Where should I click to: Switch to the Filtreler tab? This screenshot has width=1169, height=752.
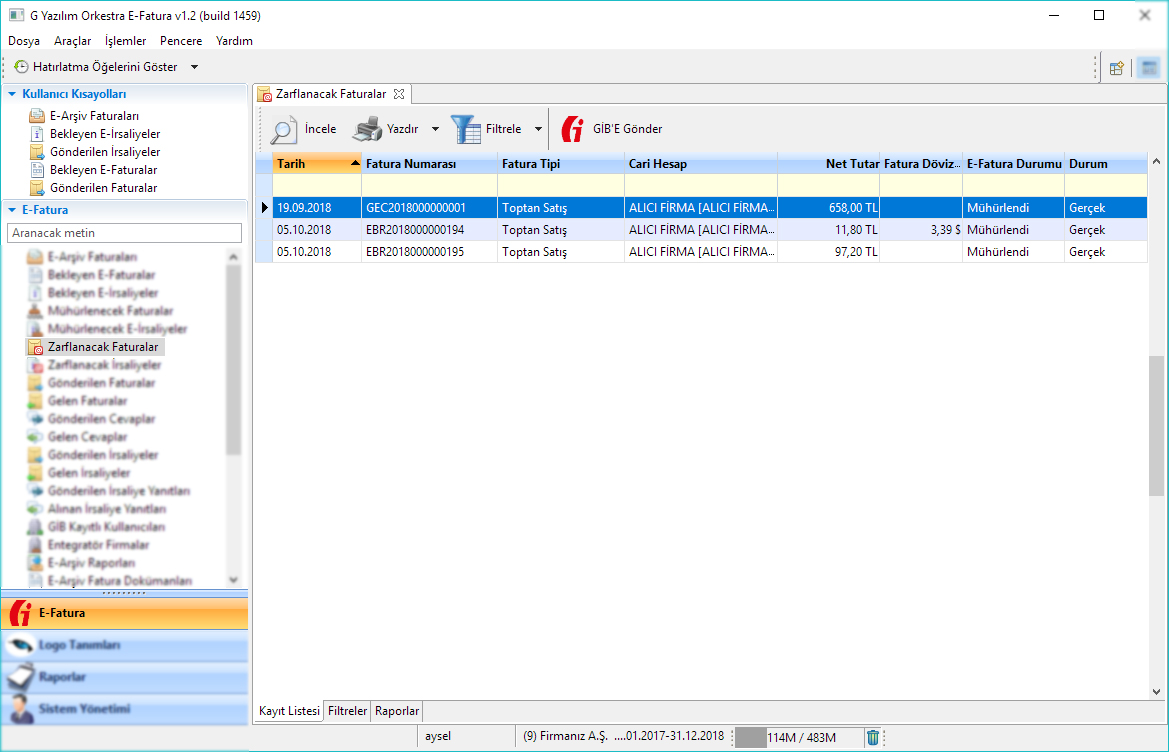click(348, 711)
